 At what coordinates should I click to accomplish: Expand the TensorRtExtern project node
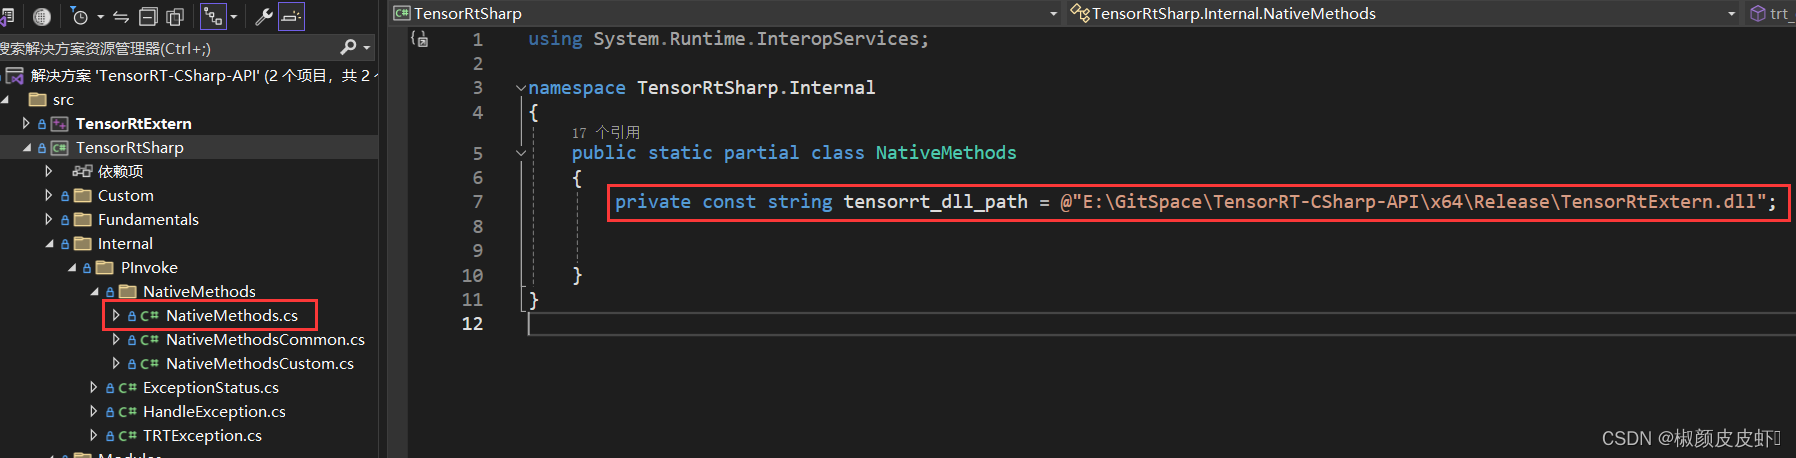26,123
